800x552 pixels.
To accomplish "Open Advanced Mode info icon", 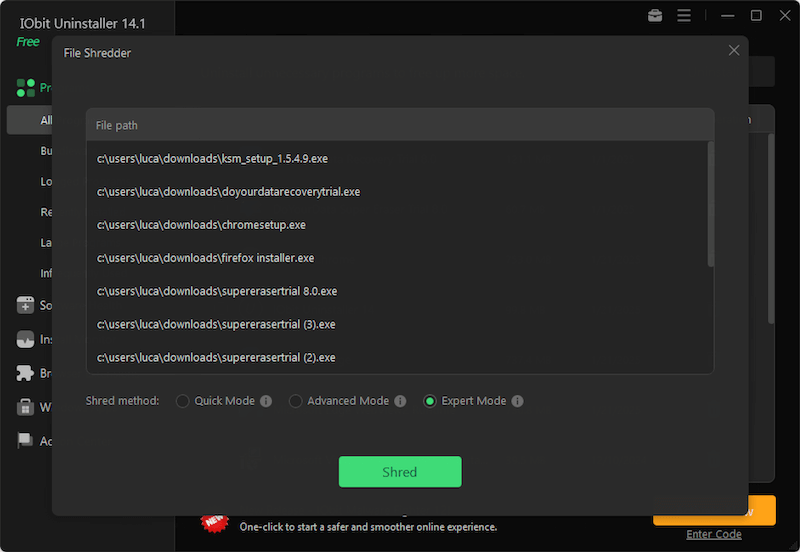I will (x=400, y=401).
